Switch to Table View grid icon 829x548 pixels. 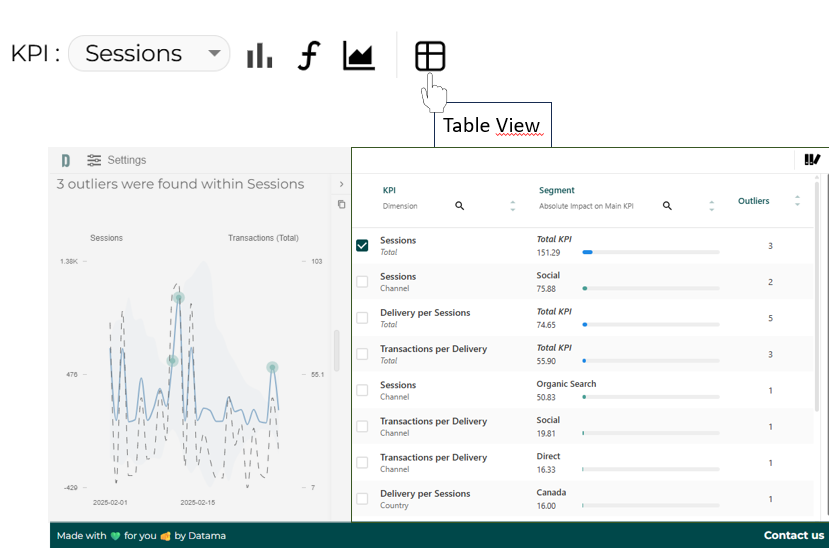coord(430,55)
